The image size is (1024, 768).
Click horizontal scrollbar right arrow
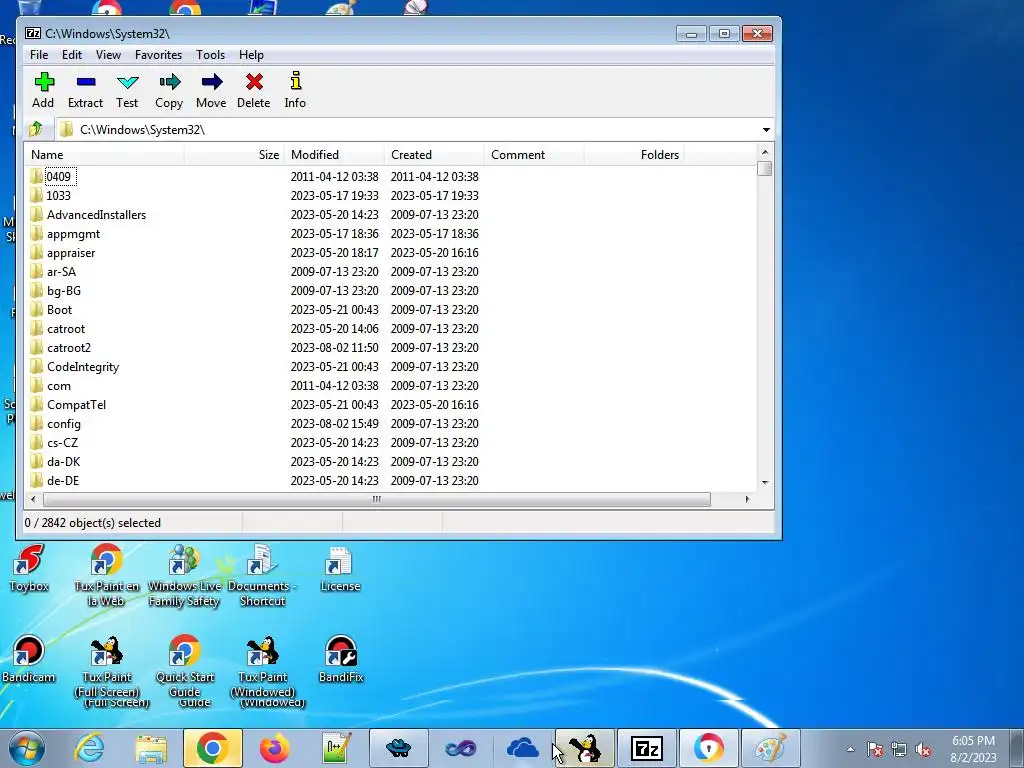click(747, 500)
